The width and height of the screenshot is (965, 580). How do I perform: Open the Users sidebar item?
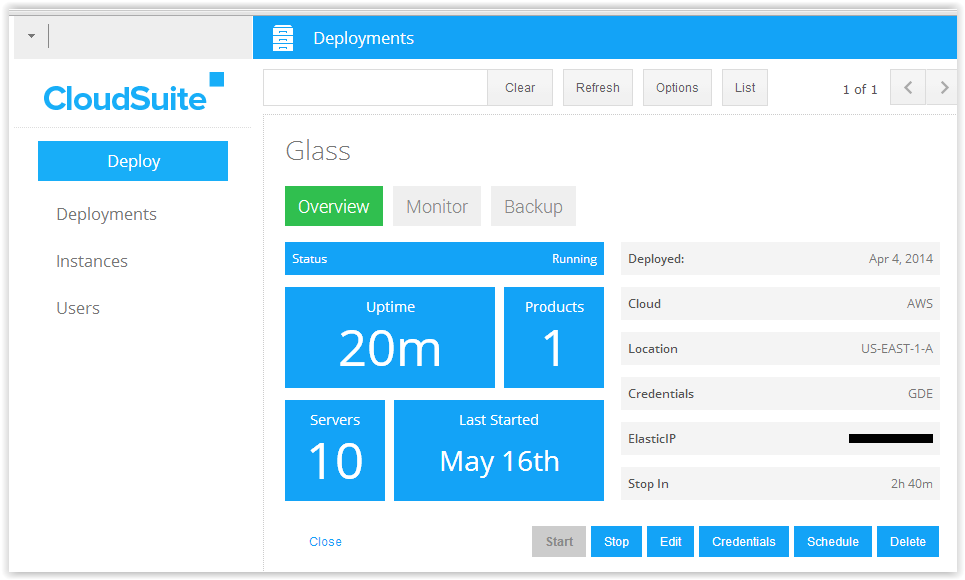[78, 308]
